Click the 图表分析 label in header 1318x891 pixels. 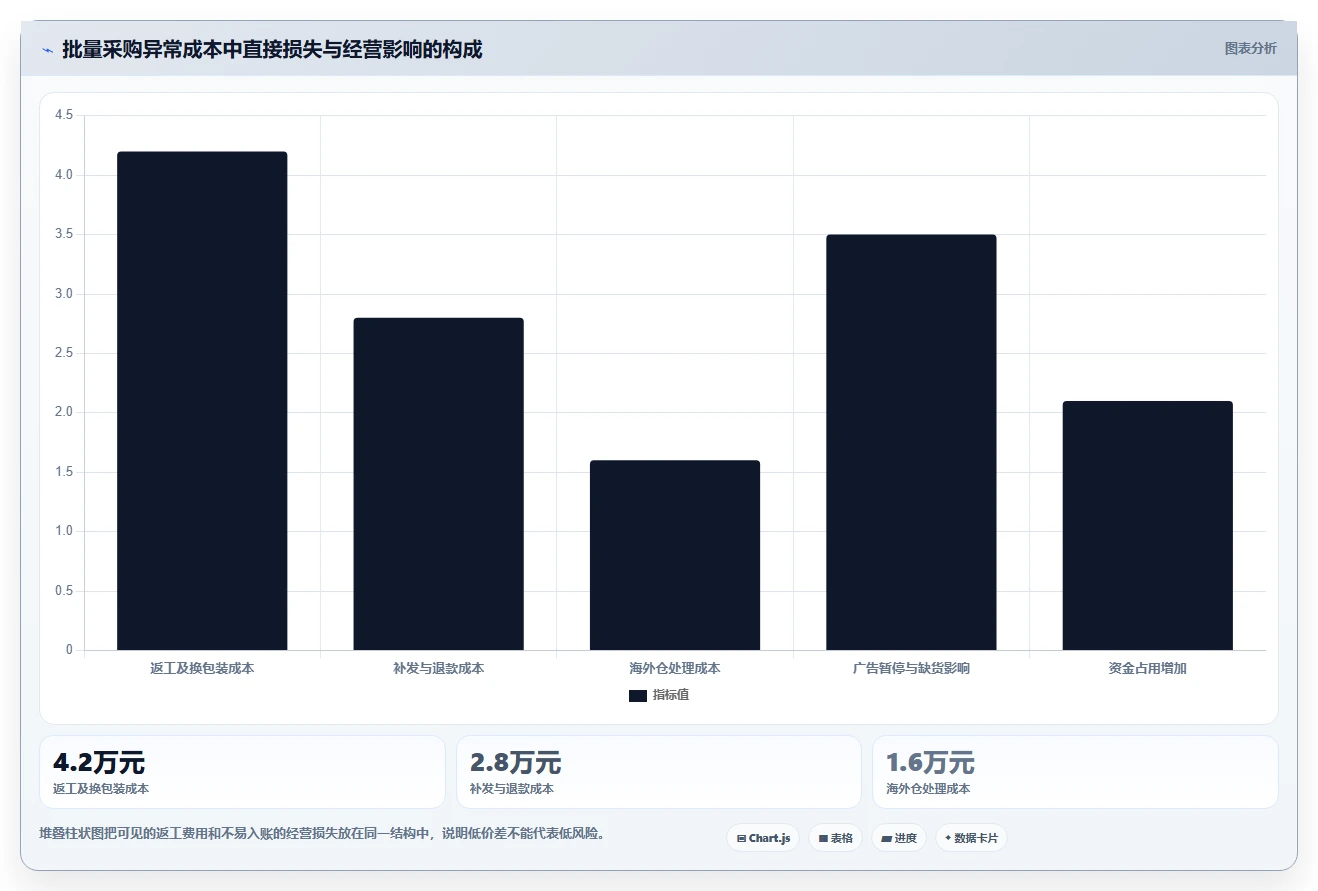[1250, 48]
